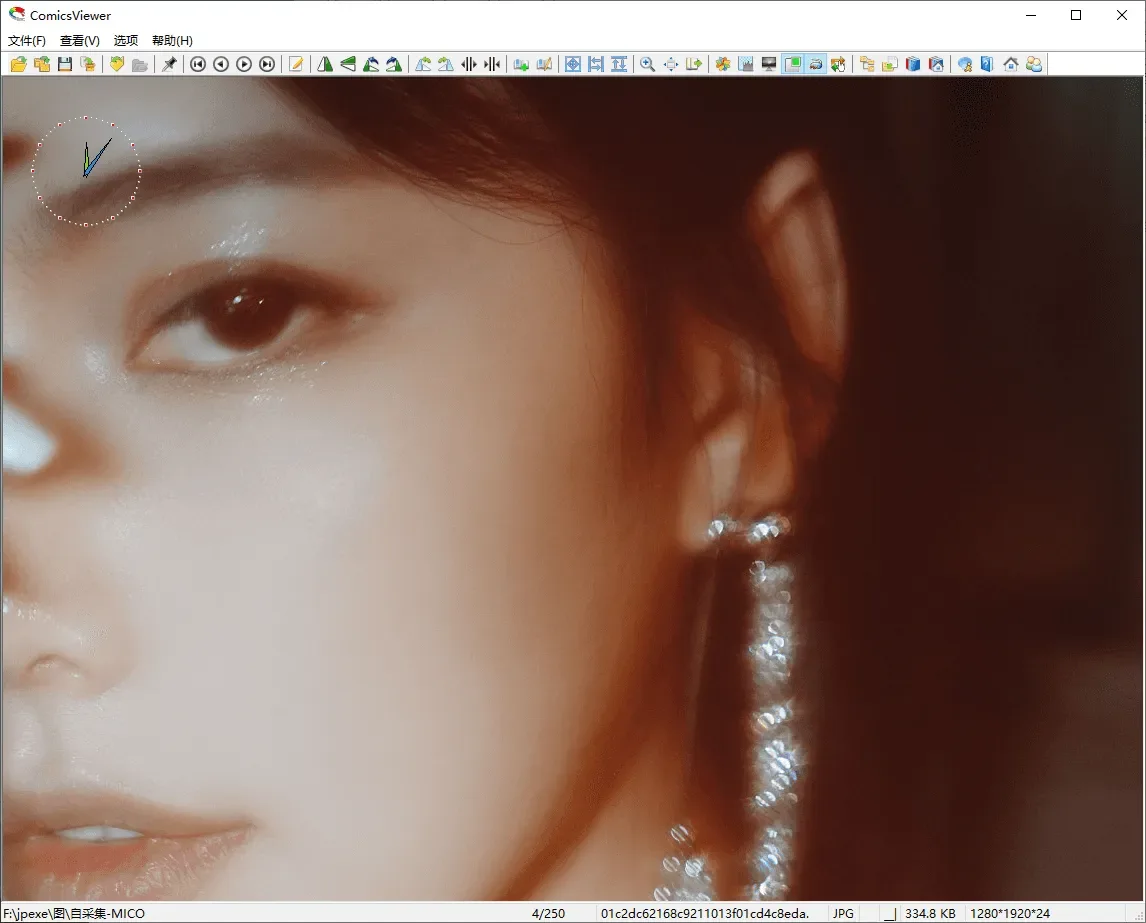This screenshot has height=923, width=1146.
Task: Click the fit-to-width arrows icon
Action: pos(596,64)
